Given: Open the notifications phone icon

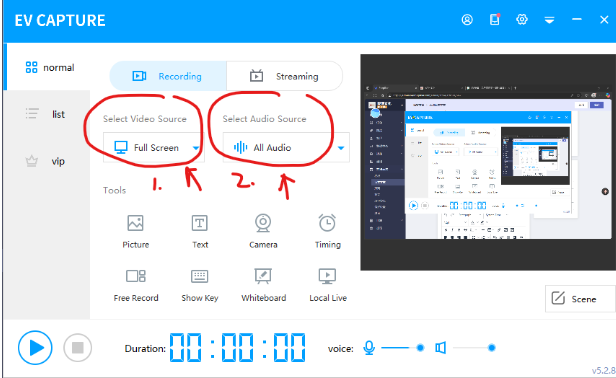Looking at the screenshot, I should pyautogui.click(x=495, y=19).
